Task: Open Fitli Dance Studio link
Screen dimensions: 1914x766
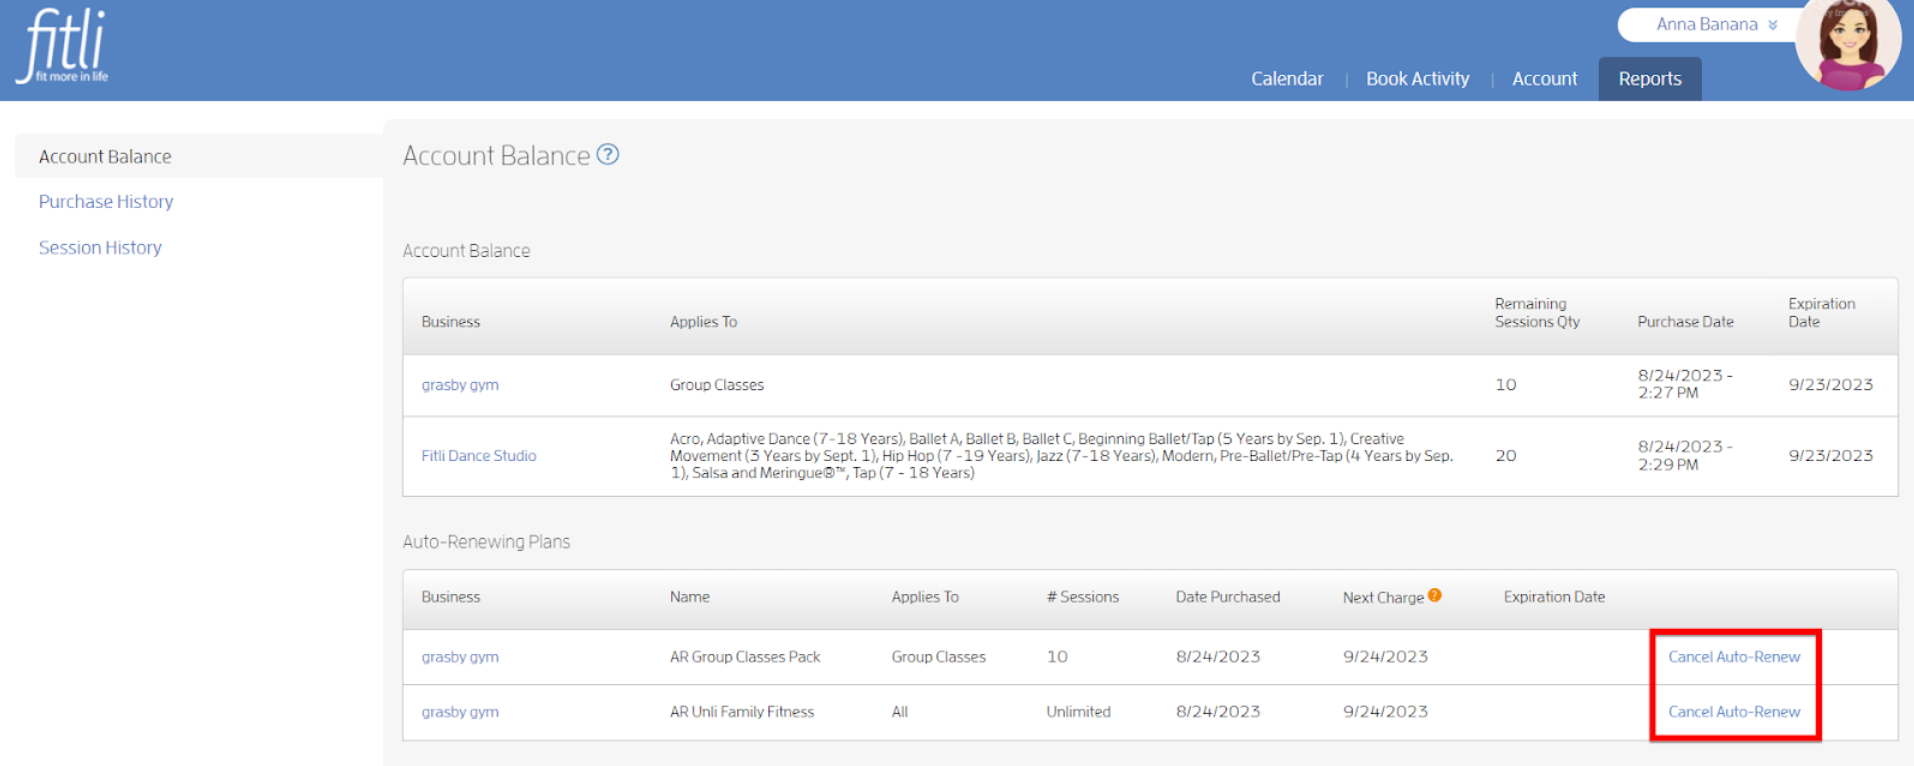Action: pyautogui.click(x=479, y=456)
